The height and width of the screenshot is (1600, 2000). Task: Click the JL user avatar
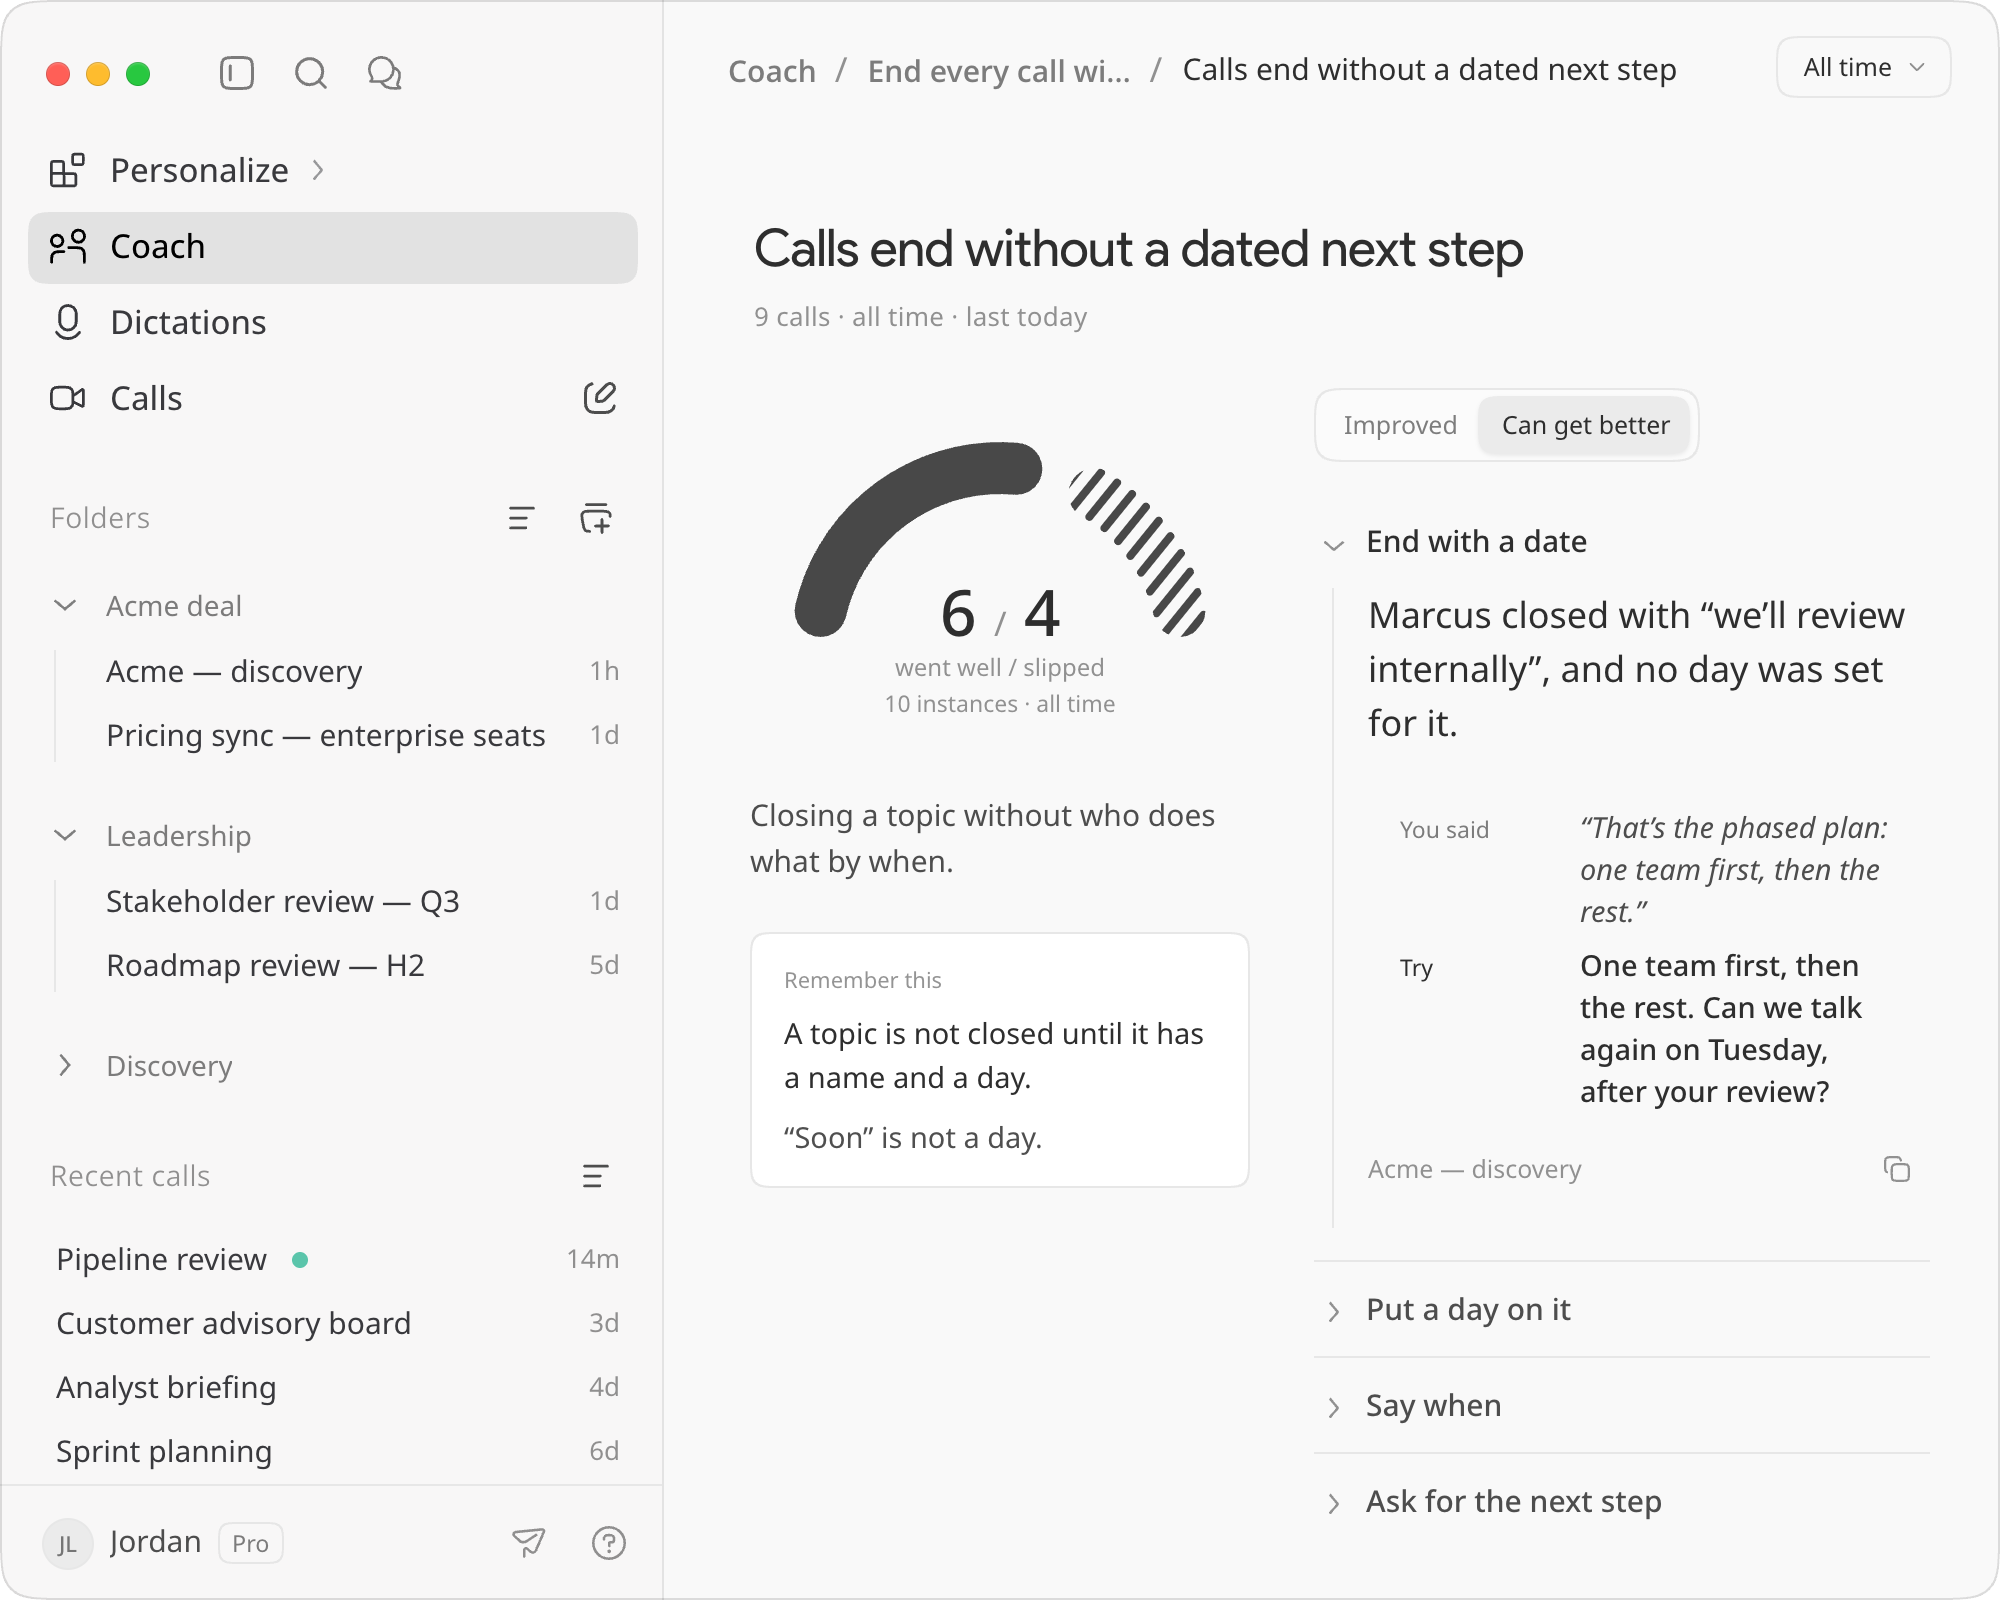click(x=67, y=1543)
